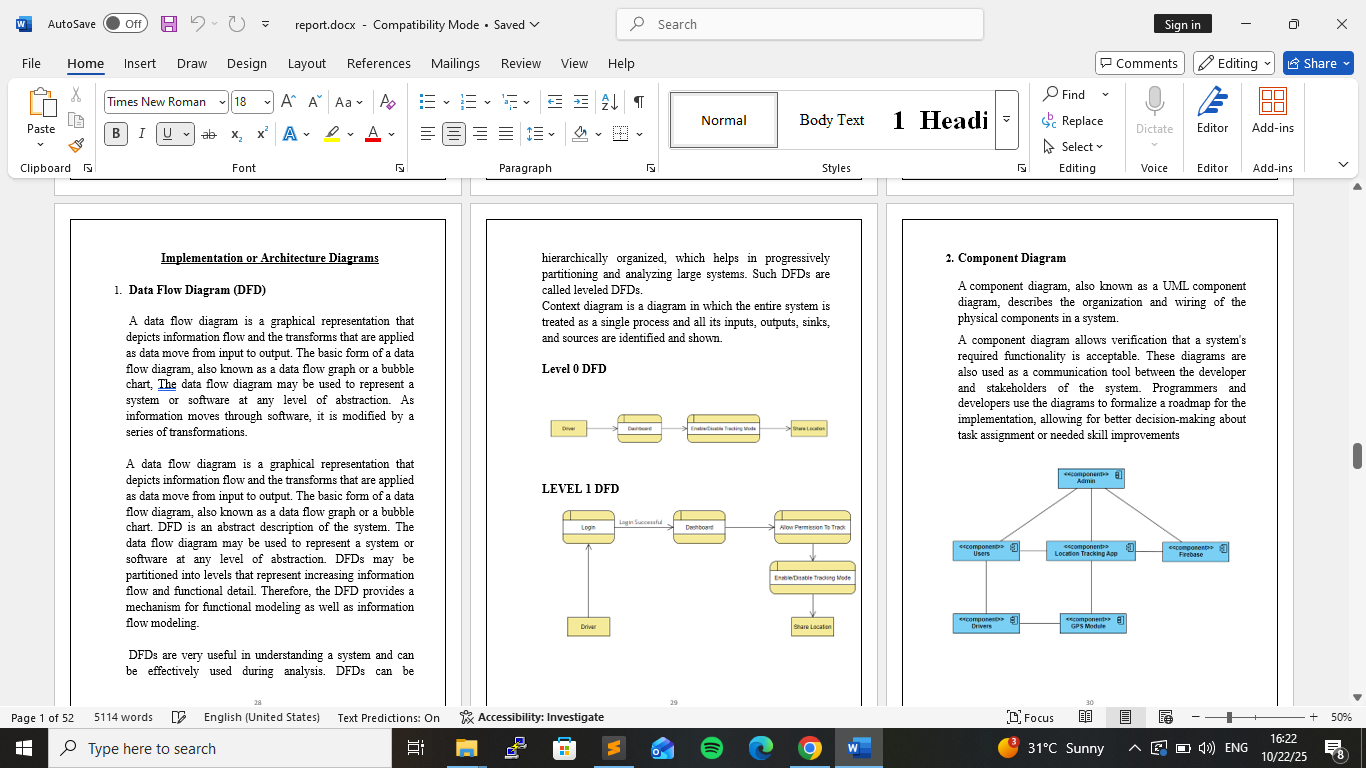Toggle Bold formatting button
The image size is (1366, 768).
(x=116, y=134)
